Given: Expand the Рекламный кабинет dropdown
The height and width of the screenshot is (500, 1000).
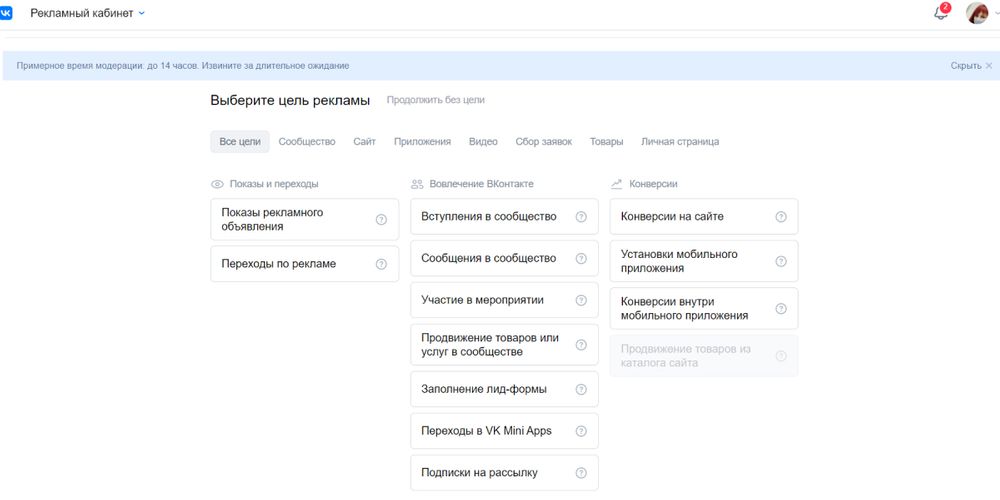Looking at the screenshot, I should (87, 13).
